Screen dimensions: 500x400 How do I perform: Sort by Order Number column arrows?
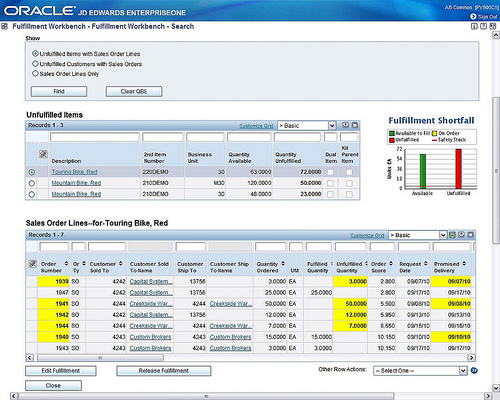coord(66,264)
